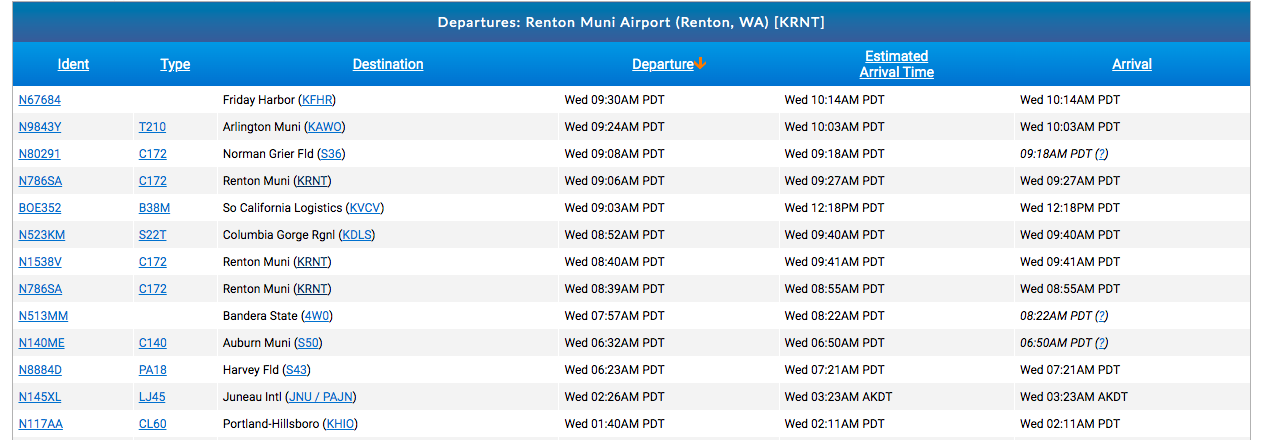Open flight N145XL details
Screen dimensions: 1266x440
coord(40,397)
